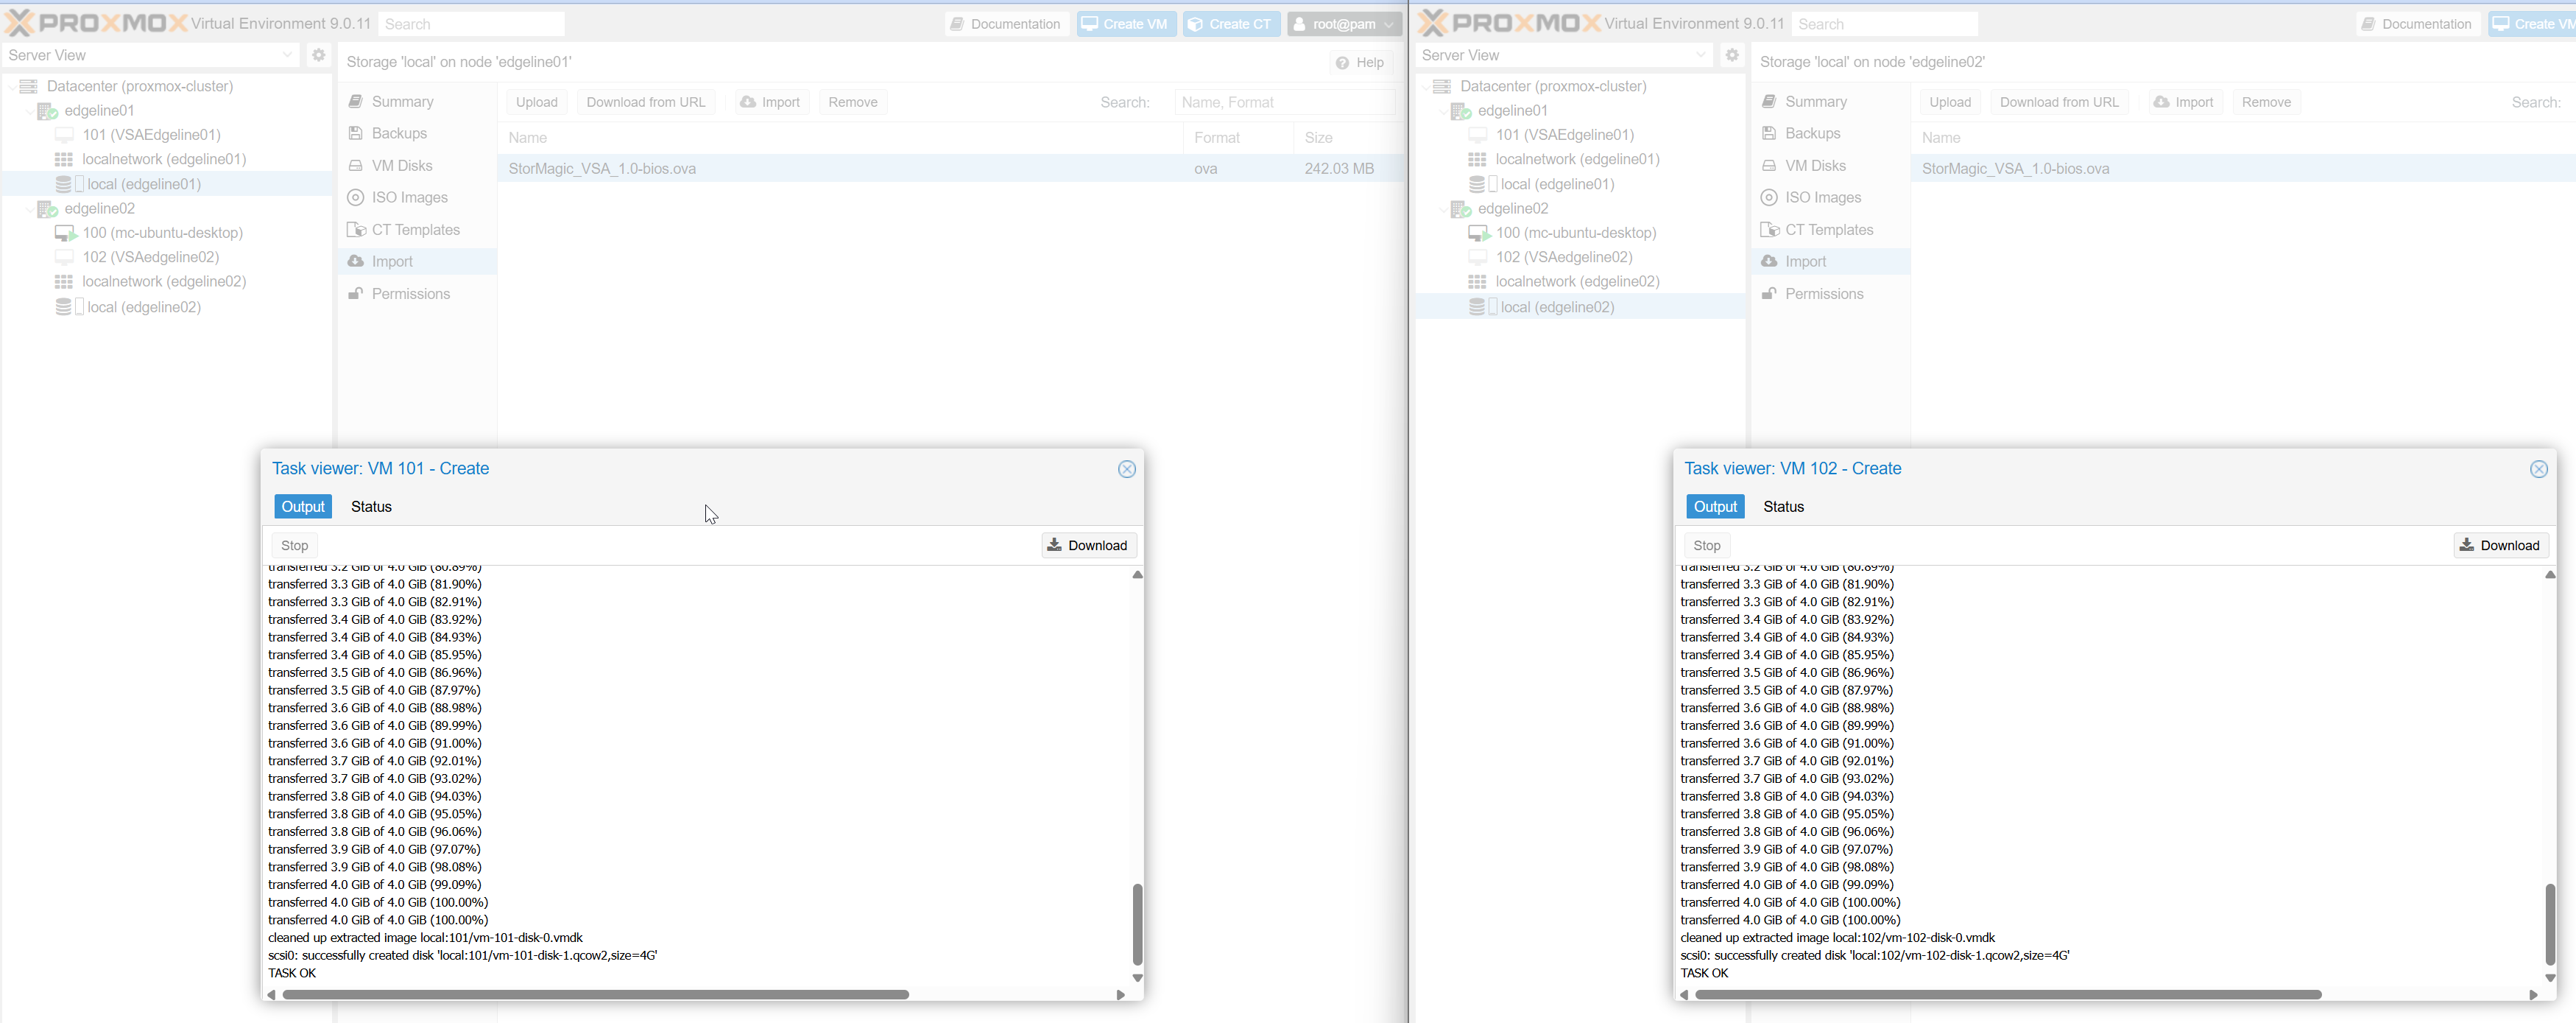This screenshot has height=1023, width=2576.
Task: Close the VM 101 task viewer
Action: (1126, 469)
